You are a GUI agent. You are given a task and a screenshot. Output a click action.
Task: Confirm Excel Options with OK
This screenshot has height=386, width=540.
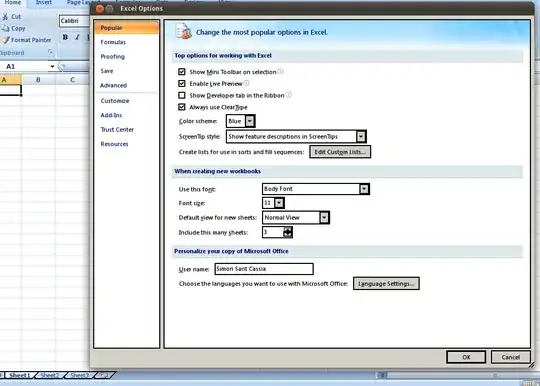(466, 357)
